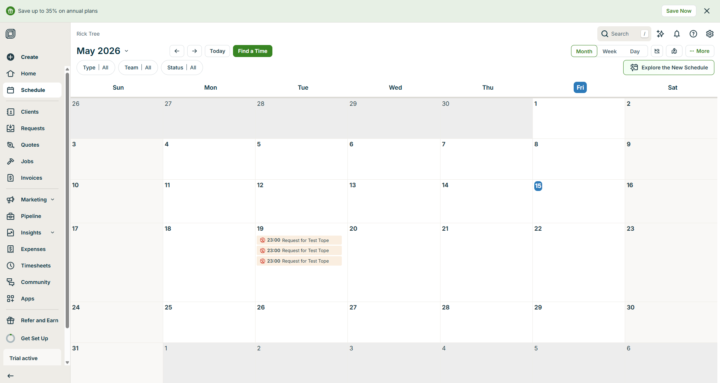Open the More options menu
This screenshot has width=720, height=383.
[699, 51]
